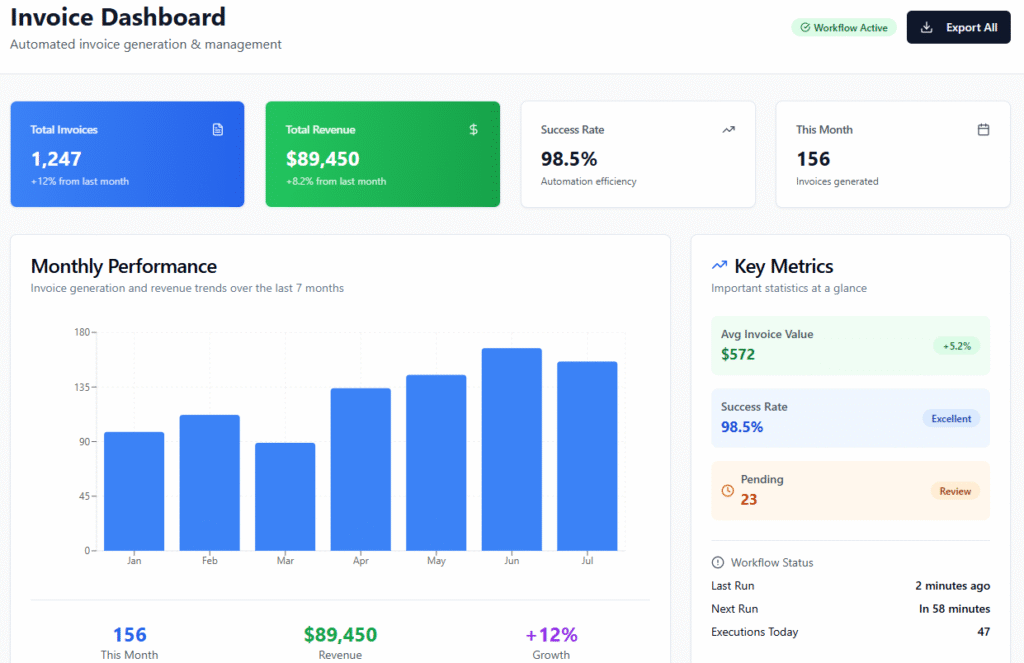This screenshot has height=663, width=1024.
Task: Click the download icon in Export All
Action: pos(927,28)
